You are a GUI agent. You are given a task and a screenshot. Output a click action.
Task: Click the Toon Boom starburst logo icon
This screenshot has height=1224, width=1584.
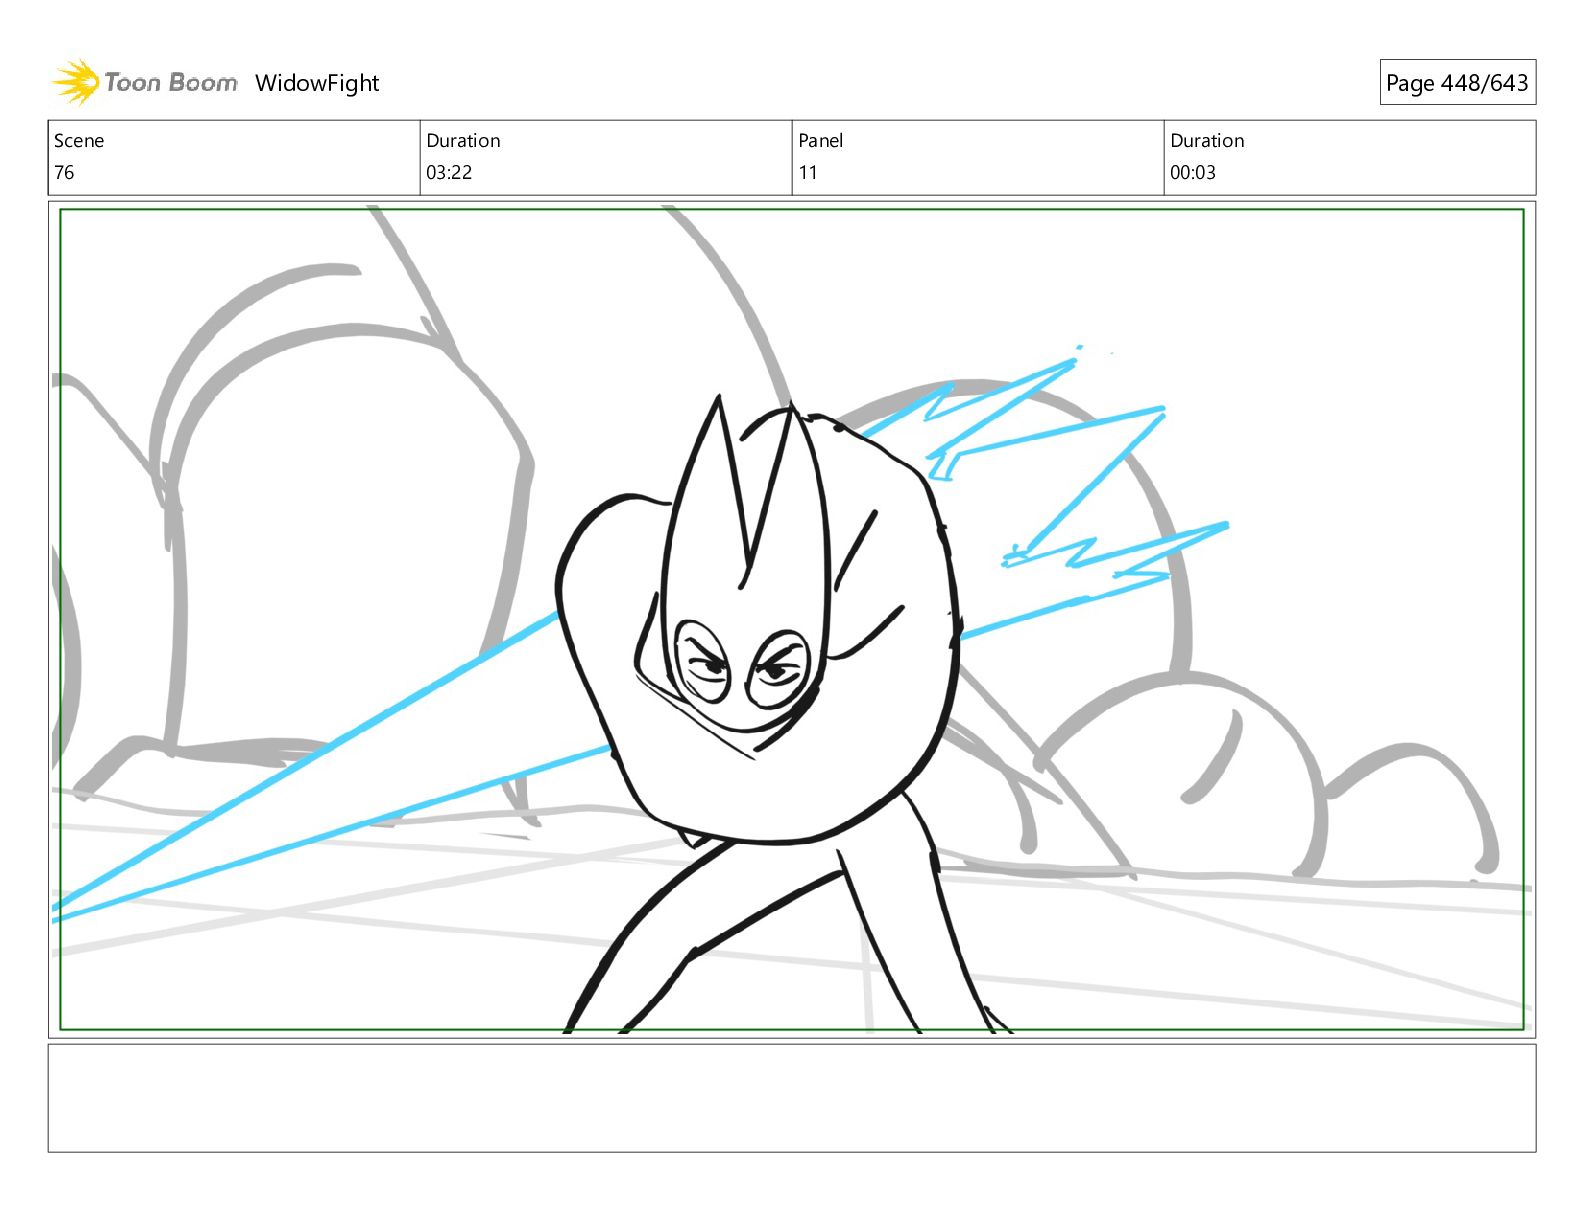click(75, 82)
